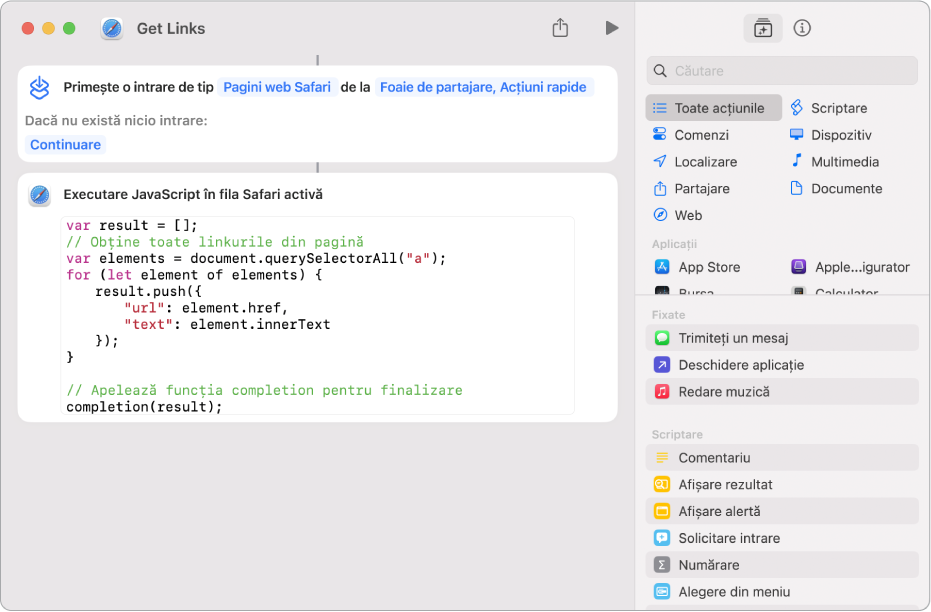The width and height of the screenshot is (931, 612).
Task: Click the Documente page icon
Action: 797,188
